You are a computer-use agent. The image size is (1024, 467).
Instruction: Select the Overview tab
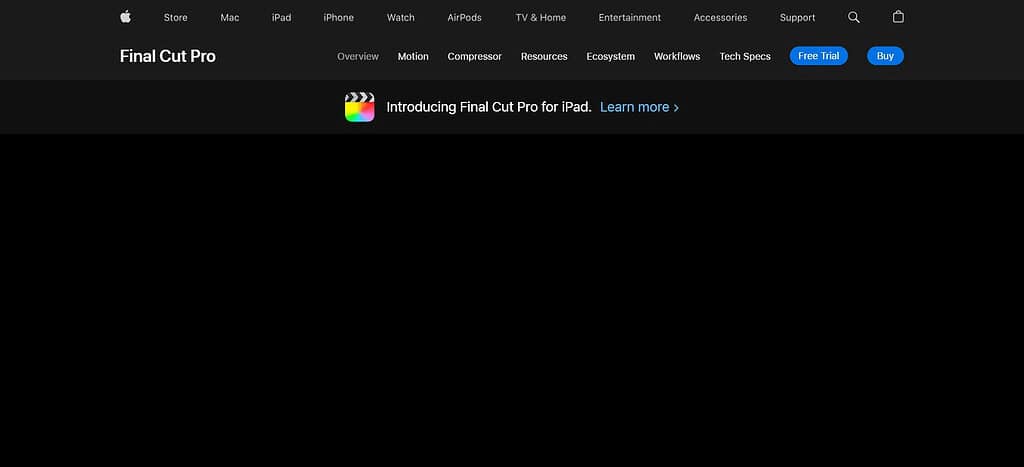point(358,56)
